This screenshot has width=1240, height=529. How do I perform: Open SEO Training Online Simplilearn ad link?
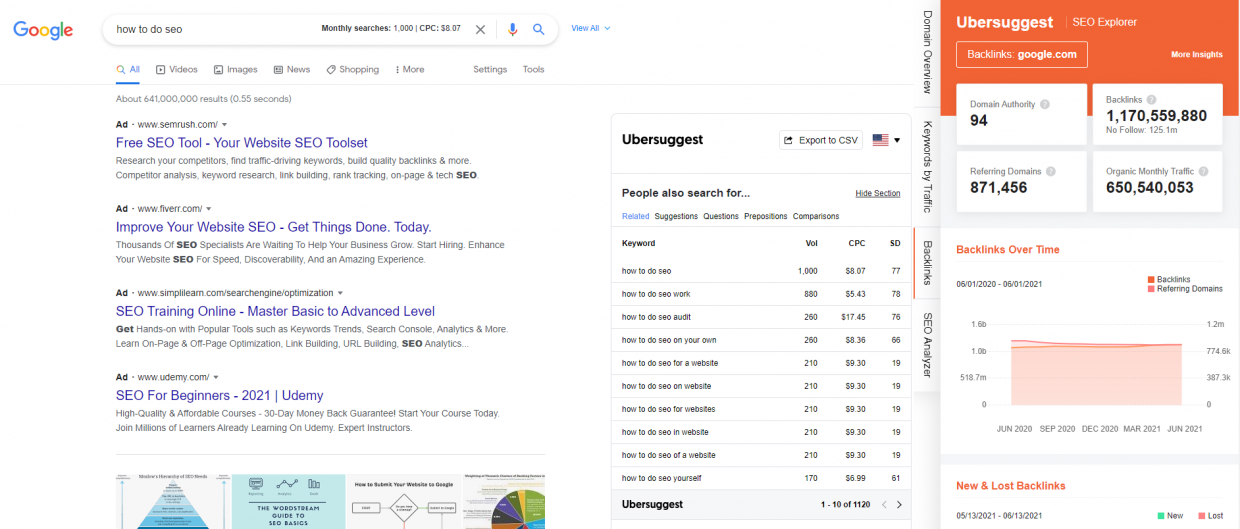tap(275, 311)
